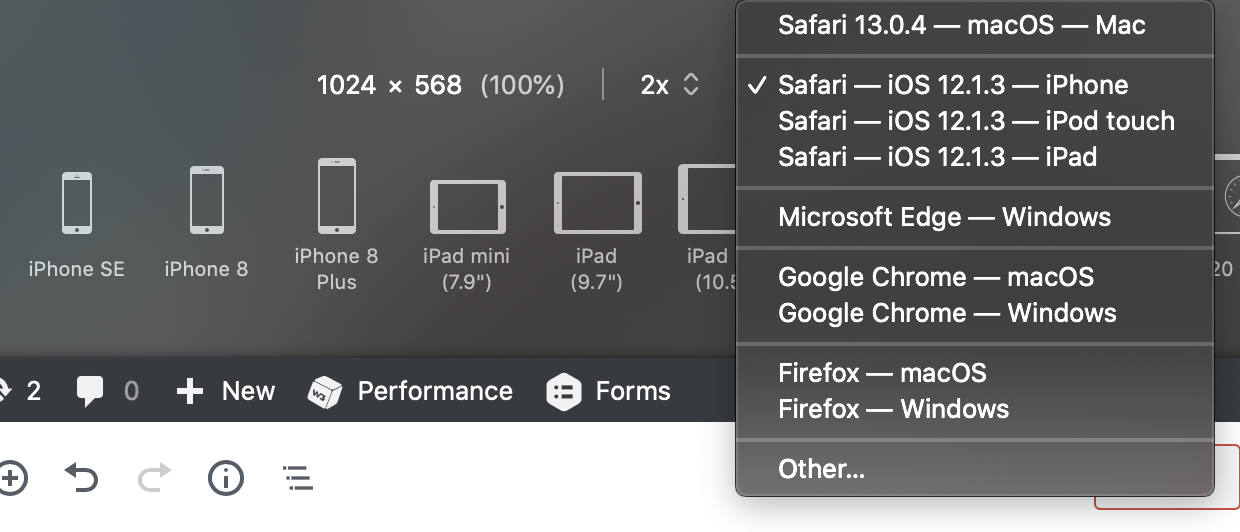1240x532 pixels.
Task: Choose Safari iOS 12.1.3 iPod touch
Action: (x=975, y=121)
